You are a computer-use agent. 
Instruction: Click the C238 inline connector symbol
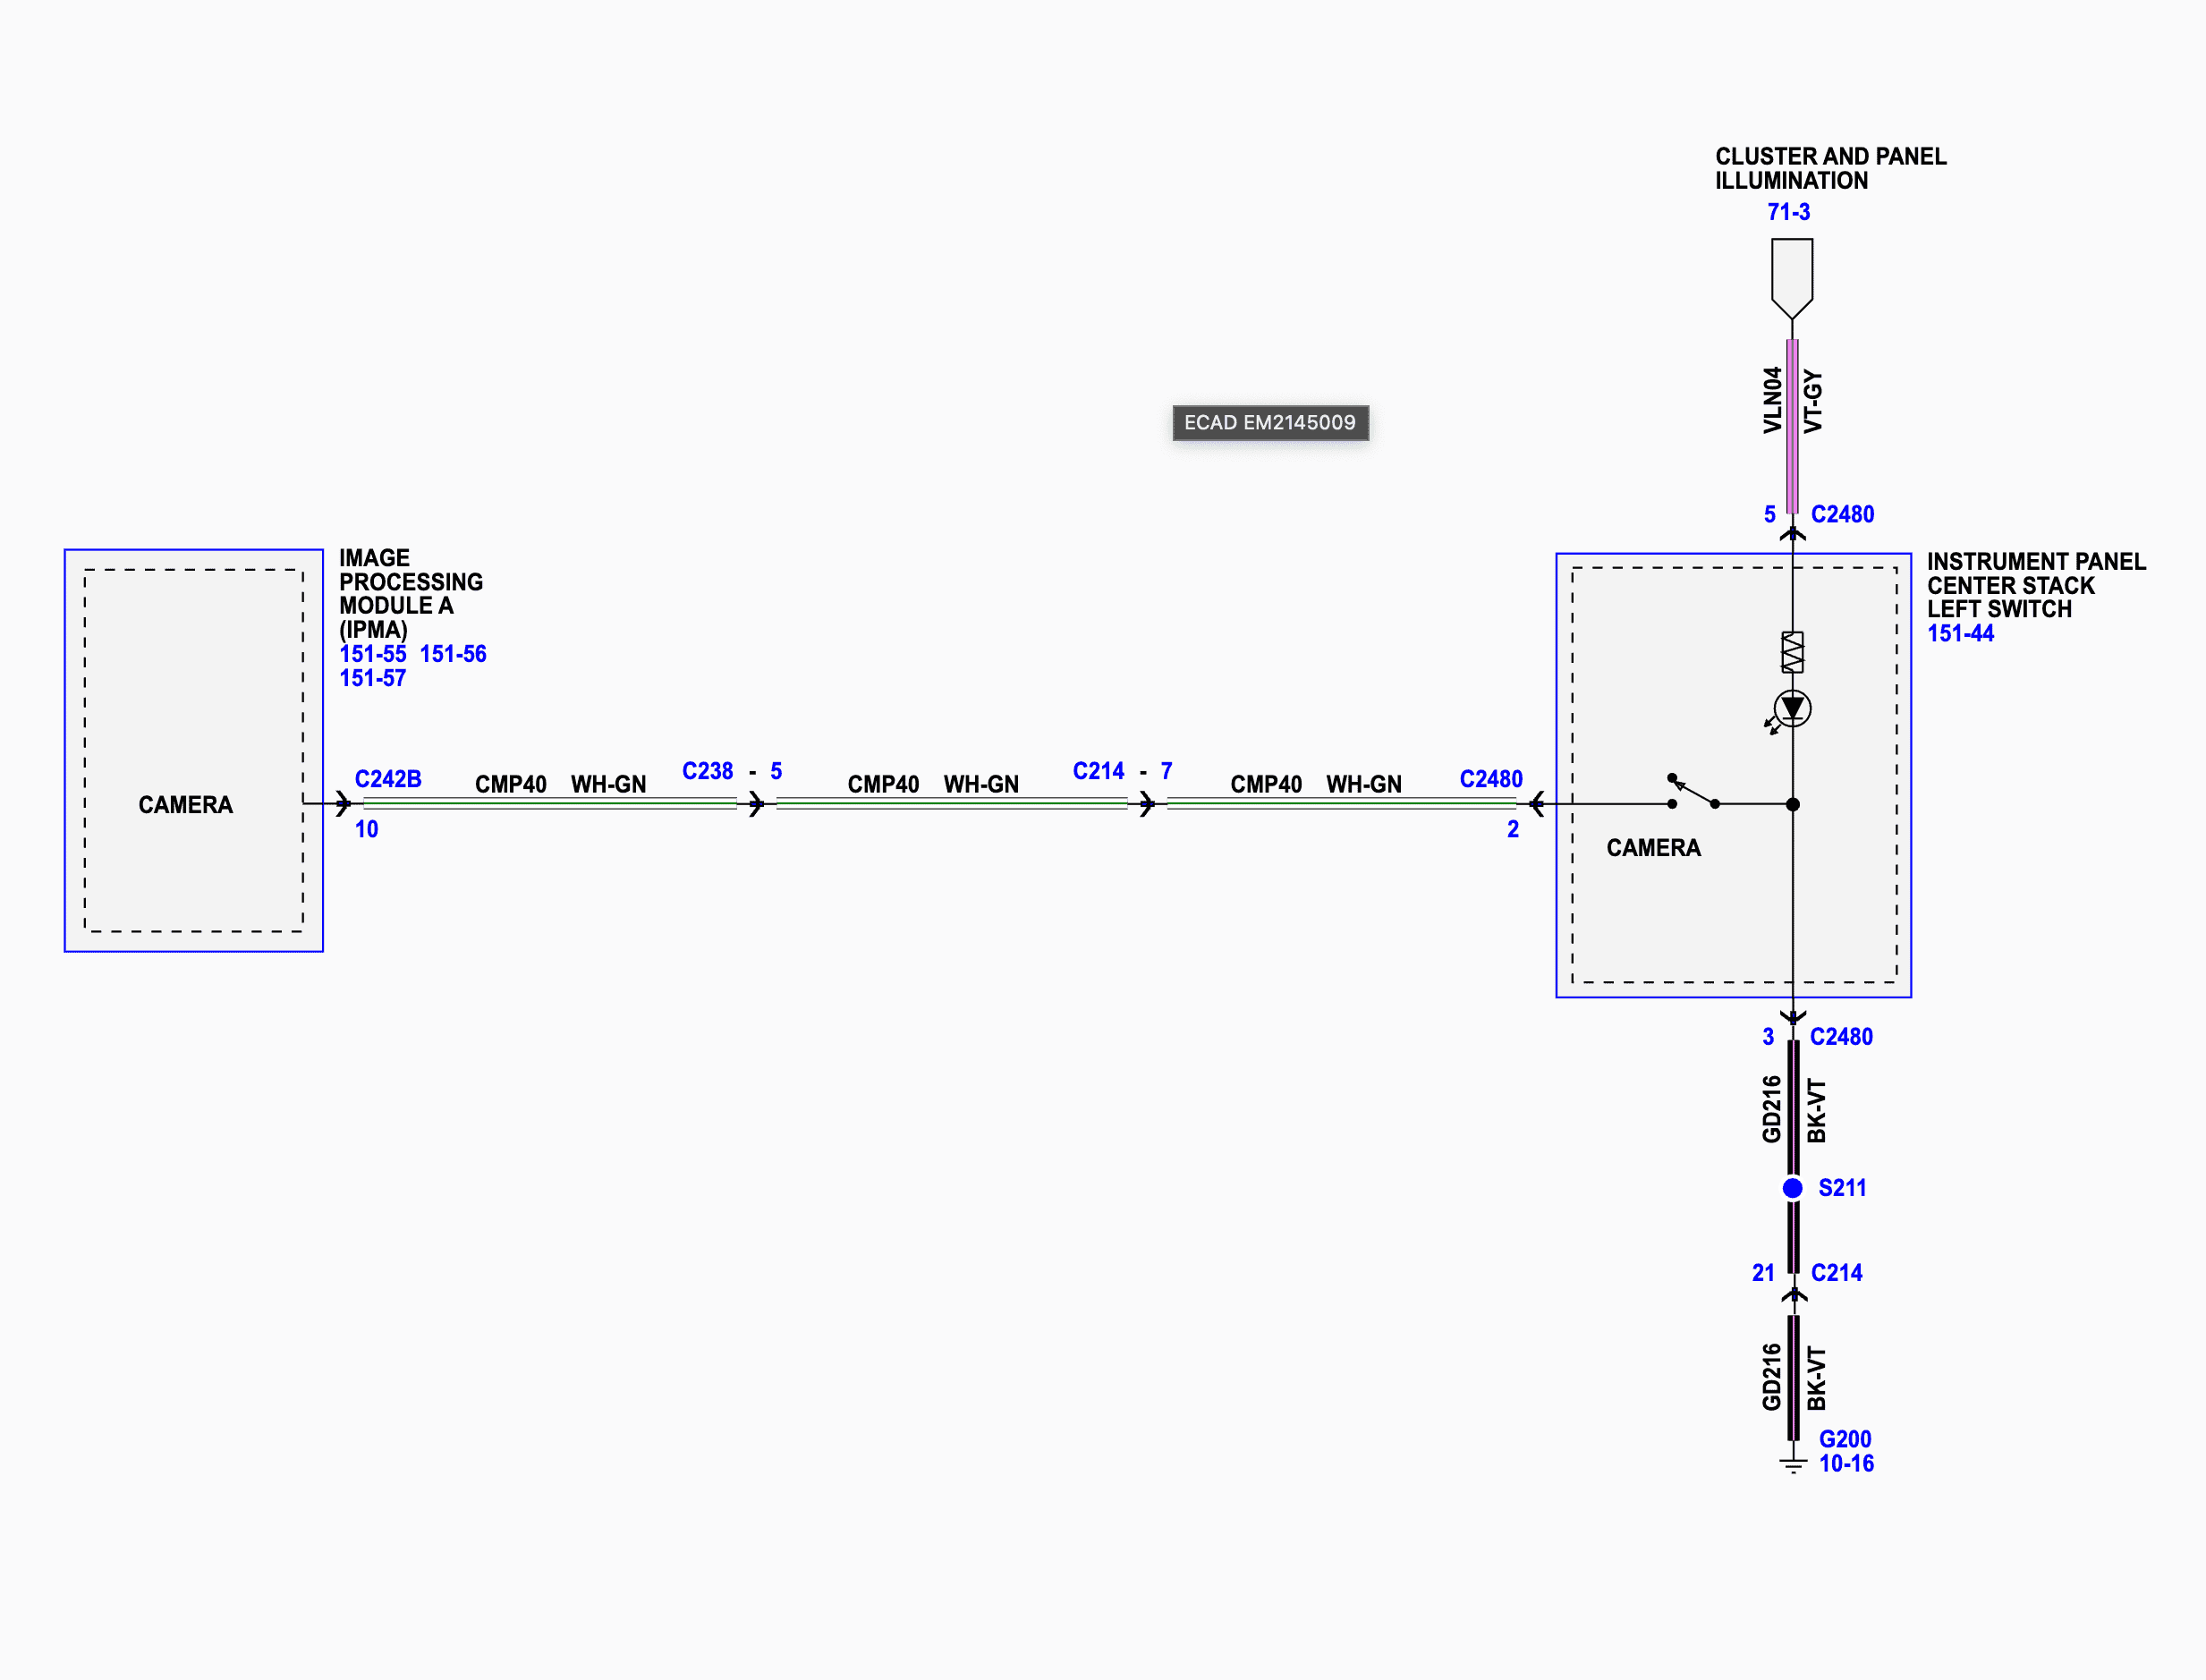click(756, 803)
